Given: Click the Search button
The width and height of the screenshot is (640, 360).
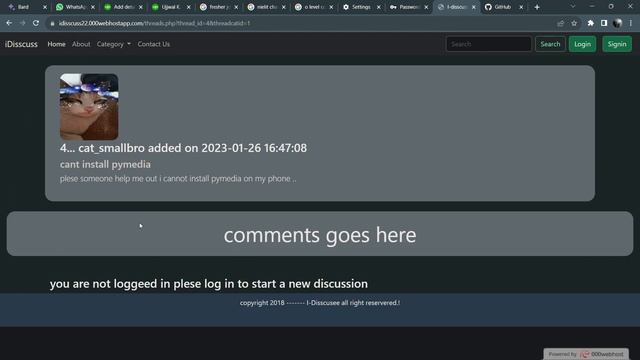Looking at the screenshot, I should coord(550,44).
